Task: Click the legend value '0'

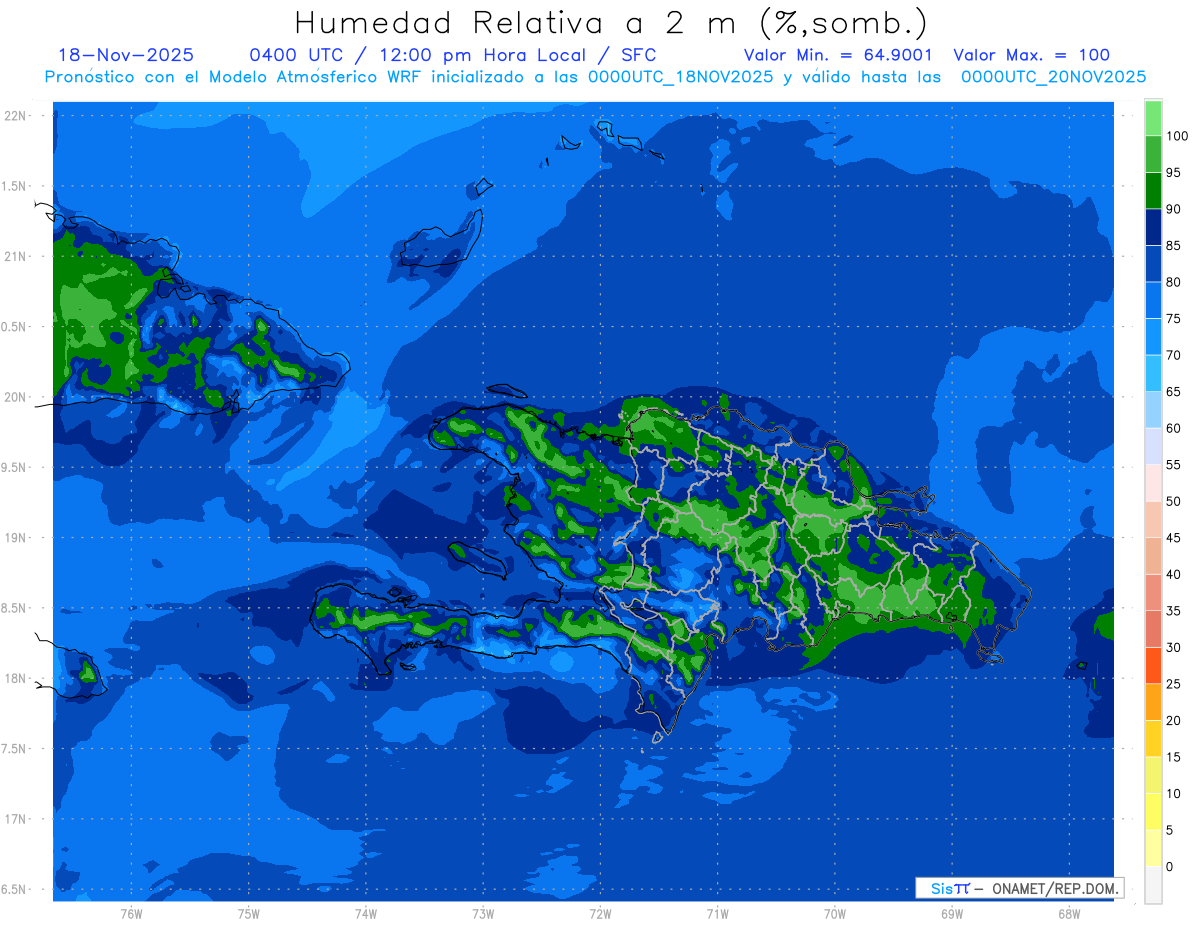Action: tap(1170, 866)
